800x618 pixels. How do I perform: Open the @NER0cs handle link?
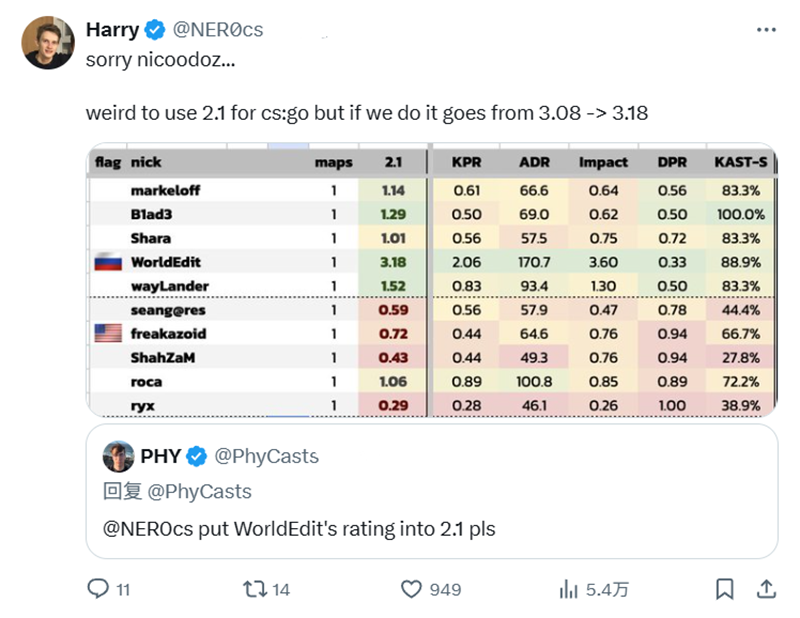tap(218, 30)
